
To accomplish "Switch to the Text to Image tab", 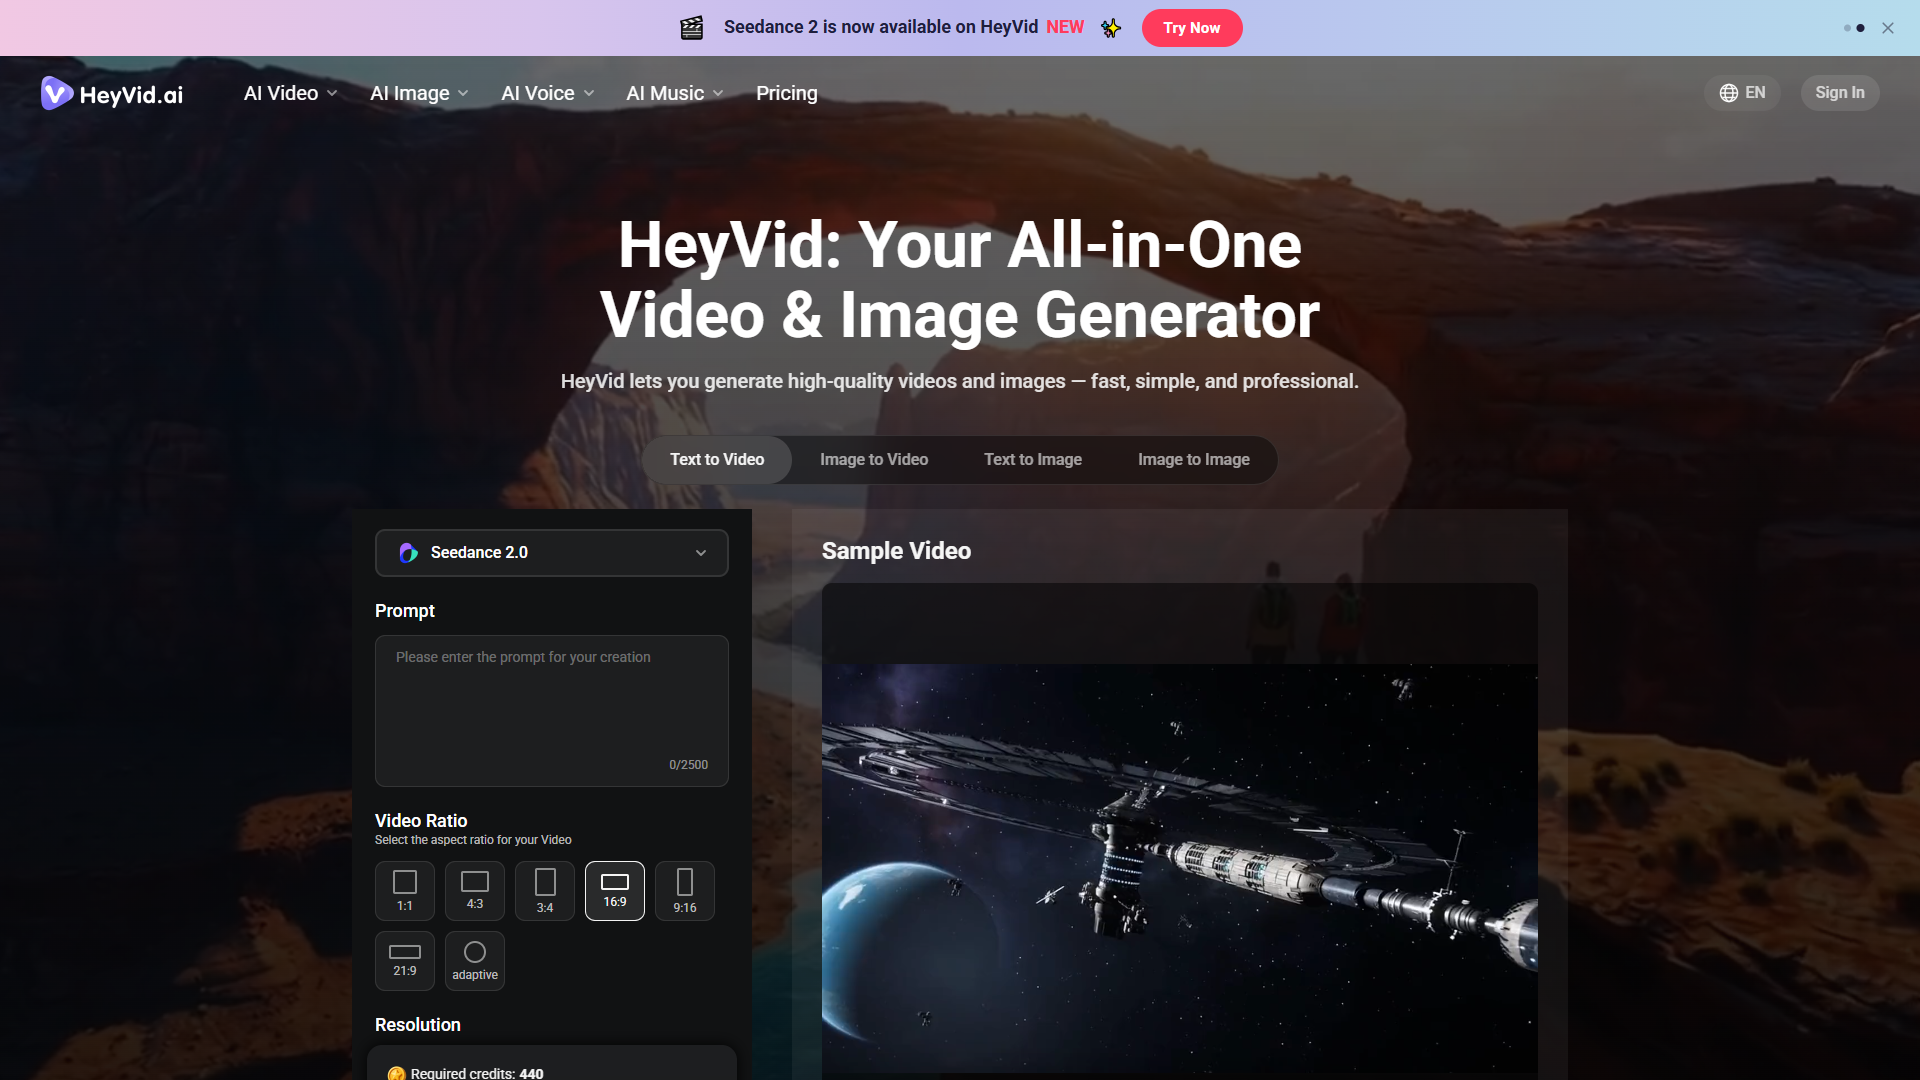I will click(x=1033, y=460).
